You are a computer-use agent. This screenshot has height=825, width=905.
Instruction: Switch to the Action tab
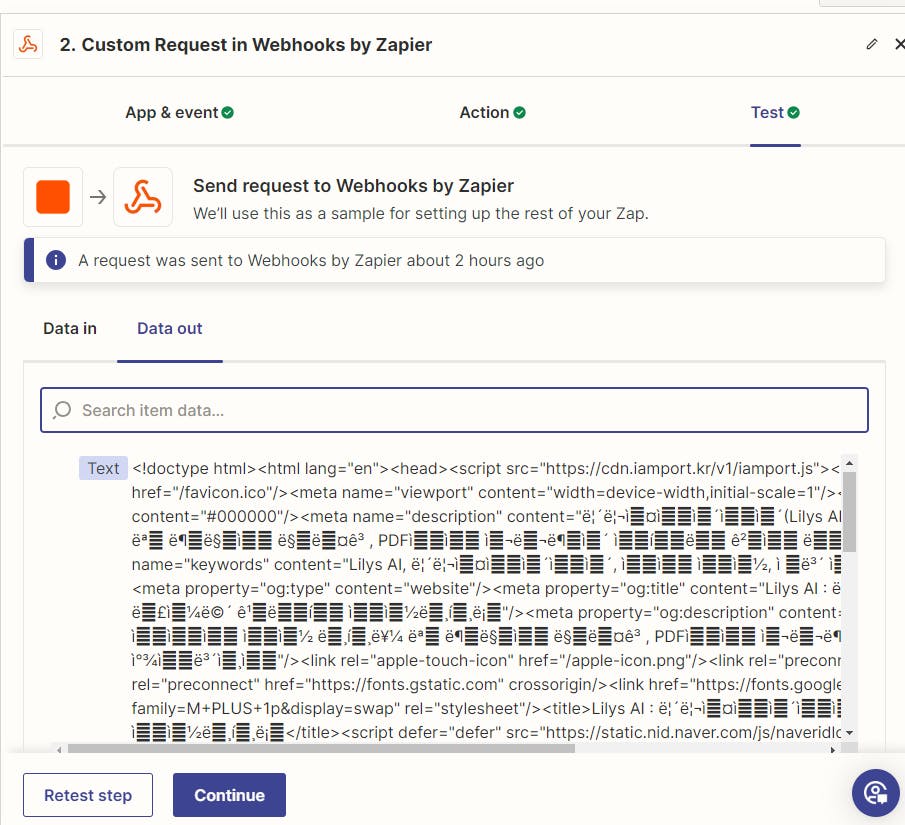tap(485, 113)
